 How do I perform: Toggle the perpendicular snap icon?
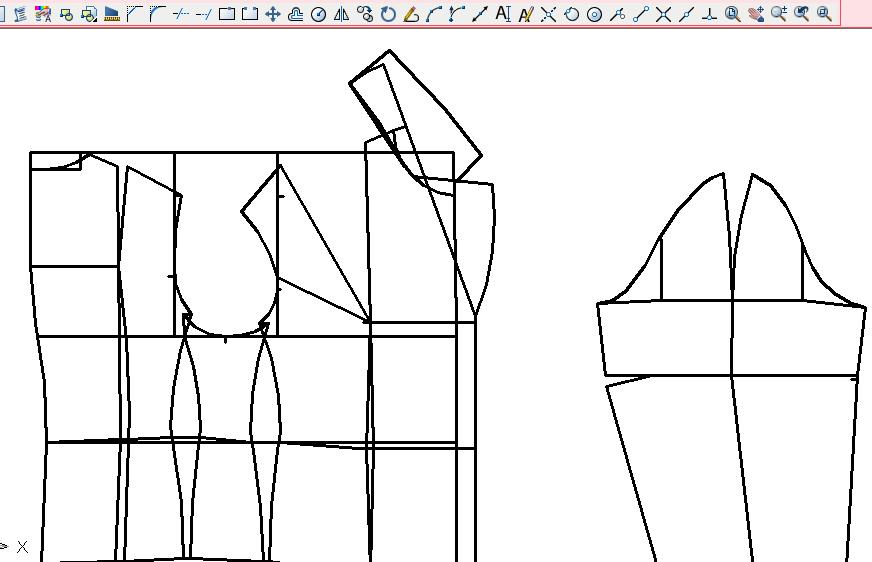(709, 14)
